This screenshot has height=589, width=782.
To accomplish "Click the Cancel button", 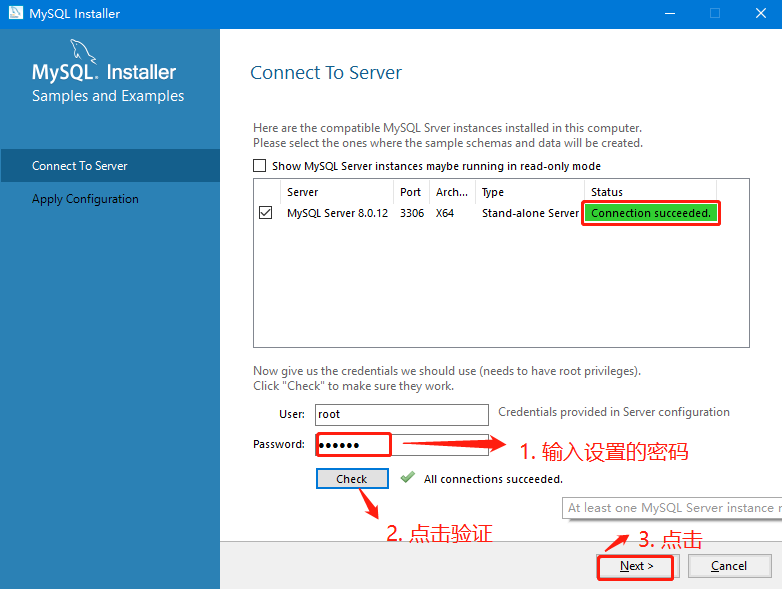I will pos(729,566).
